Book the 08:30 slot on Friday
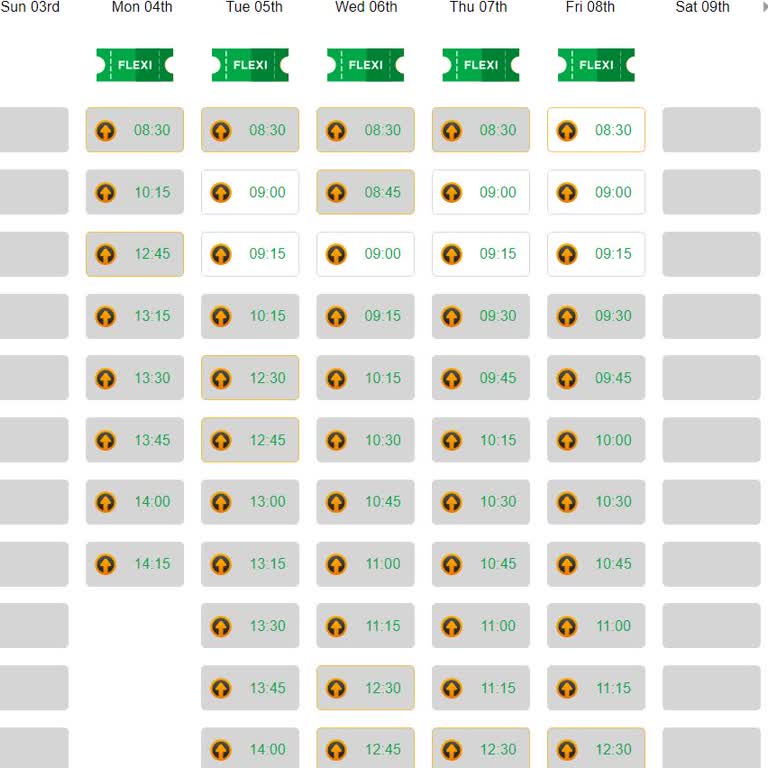This screenshot has height=768, width=768. (x=596, y=130)
